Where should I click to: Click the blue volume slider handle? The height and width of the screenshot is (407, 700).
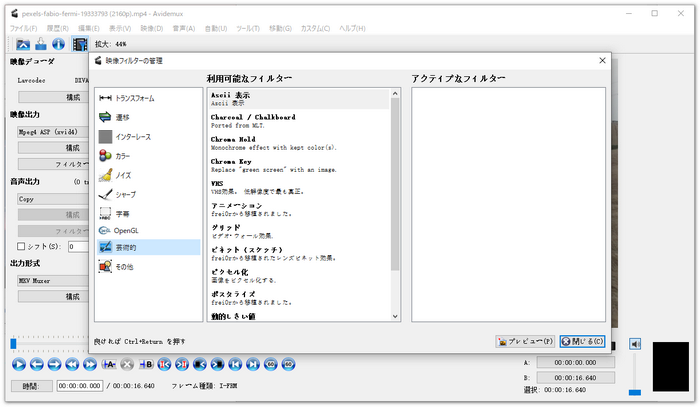point(634,392)
